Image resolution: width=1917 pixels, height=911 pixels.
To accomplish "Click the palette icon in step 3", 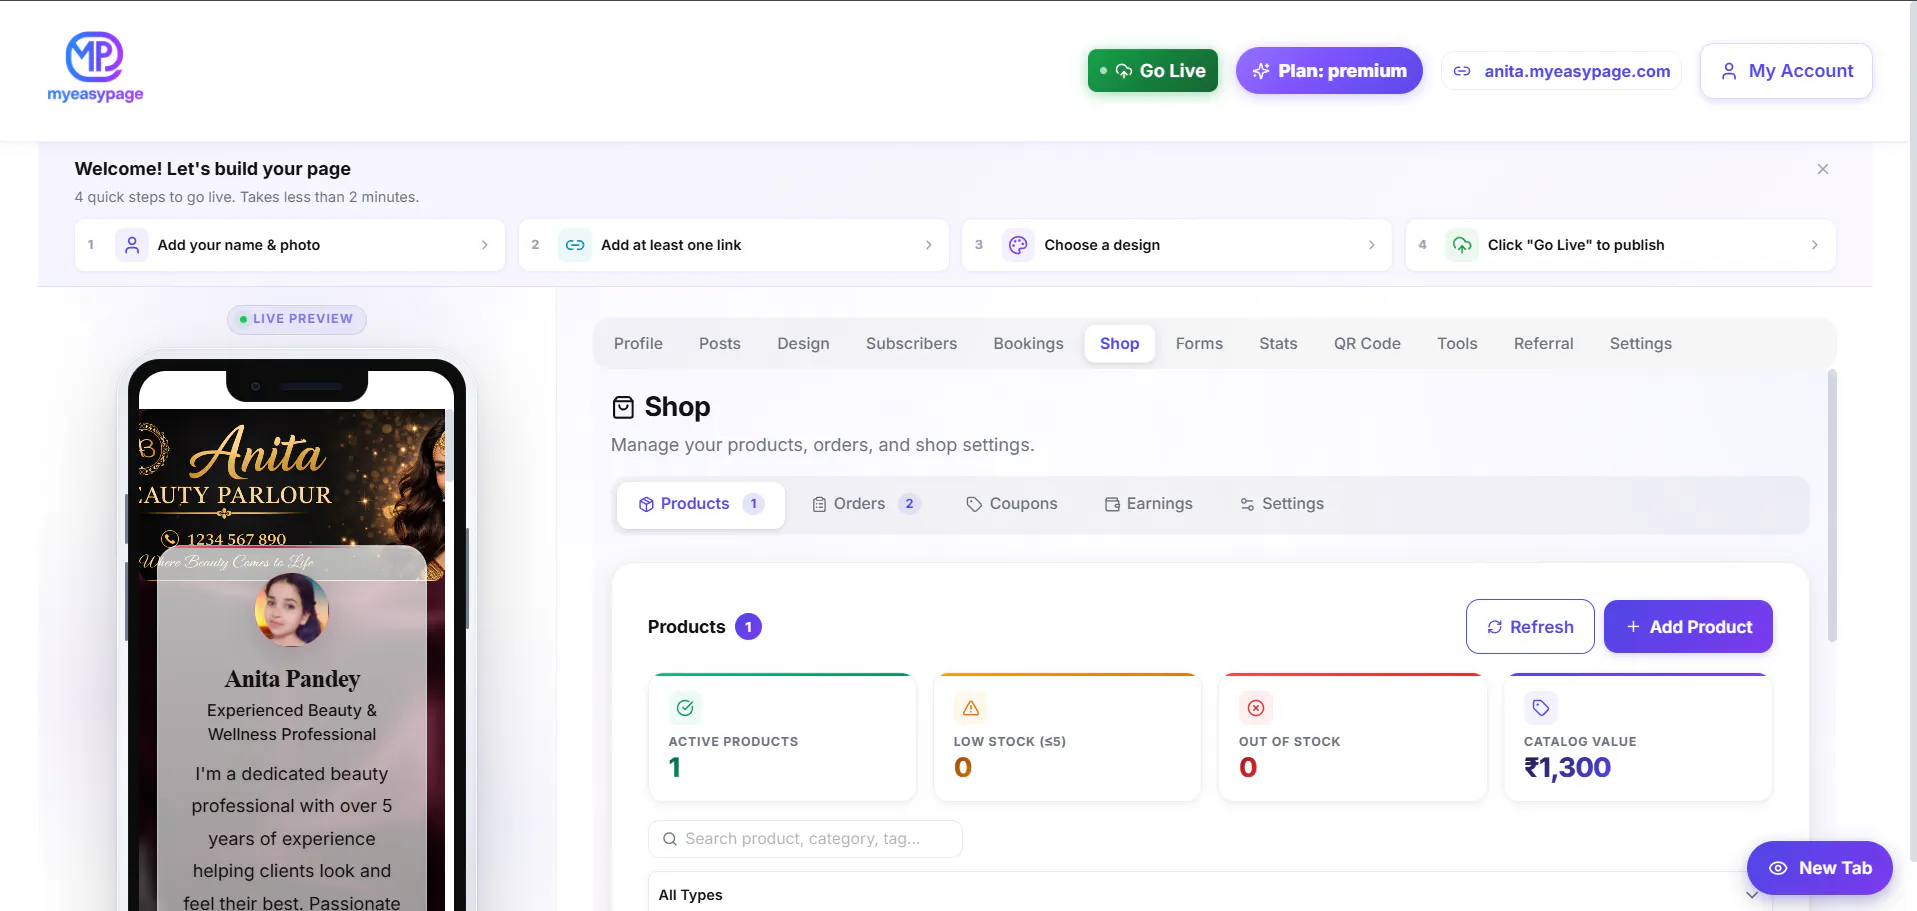I will pos(1018,245).
